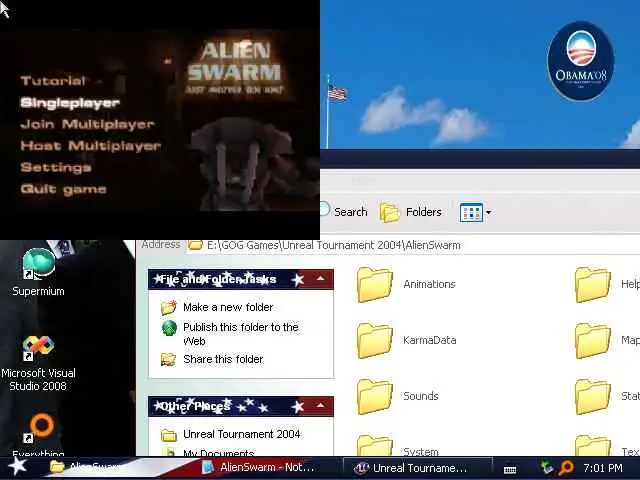The image size is (640, 480).
Task: Click the Share this folder icon
Action: click(x=168, y=359)
